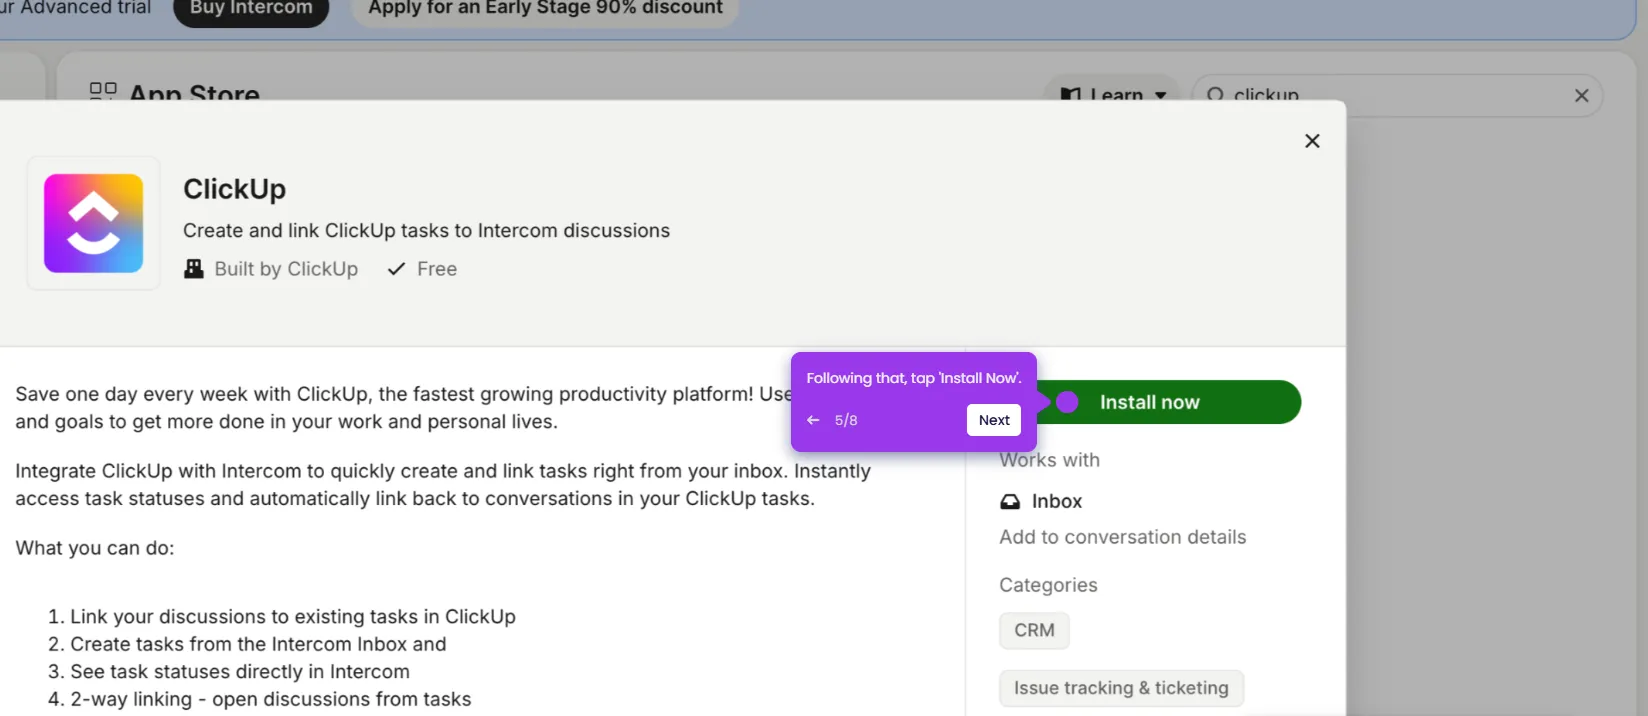This screenshot has width=1648, height=716.
Task: Click the Buy Intercom button
Action: coord(251,8)
